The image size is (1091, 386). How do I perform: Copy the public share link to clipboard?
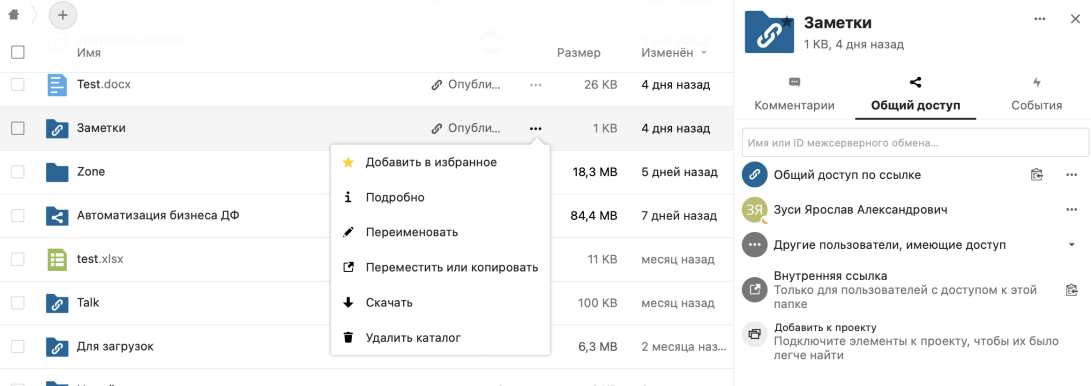click(1037, 175)
